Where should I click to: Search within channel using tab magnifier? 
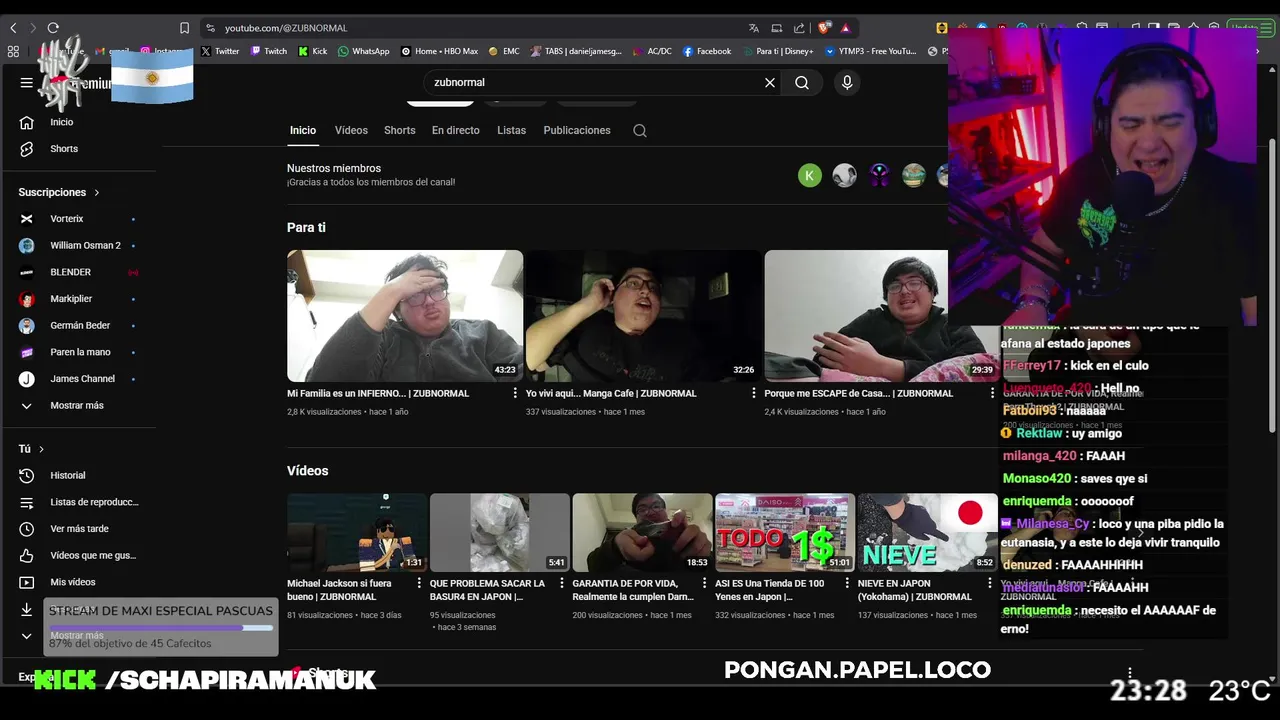(640, 131)
